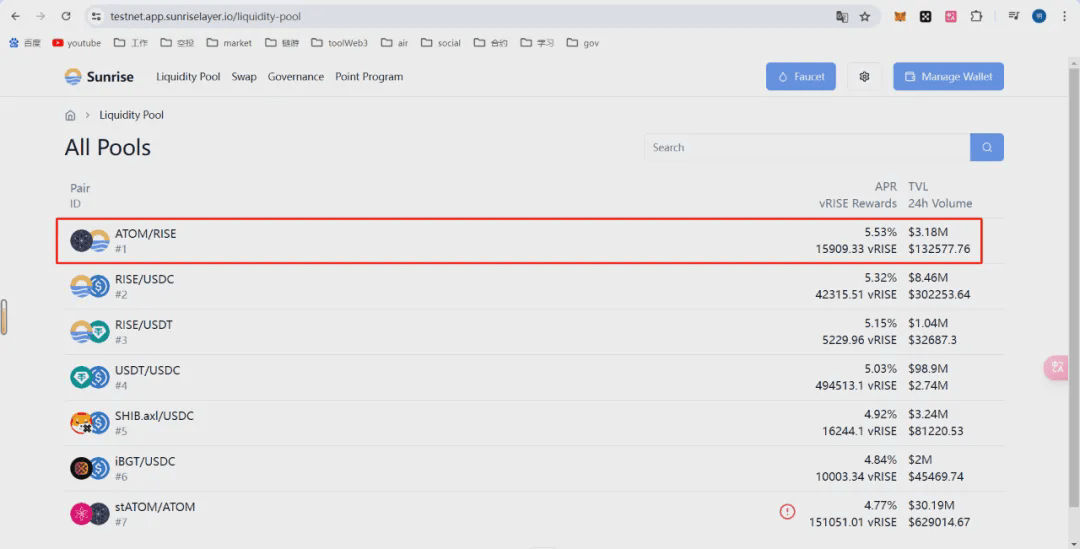Click the RISE/USDT pair token icons
Image resolution: width=1080 pixels, height=549 pixels.
point(90,331)
